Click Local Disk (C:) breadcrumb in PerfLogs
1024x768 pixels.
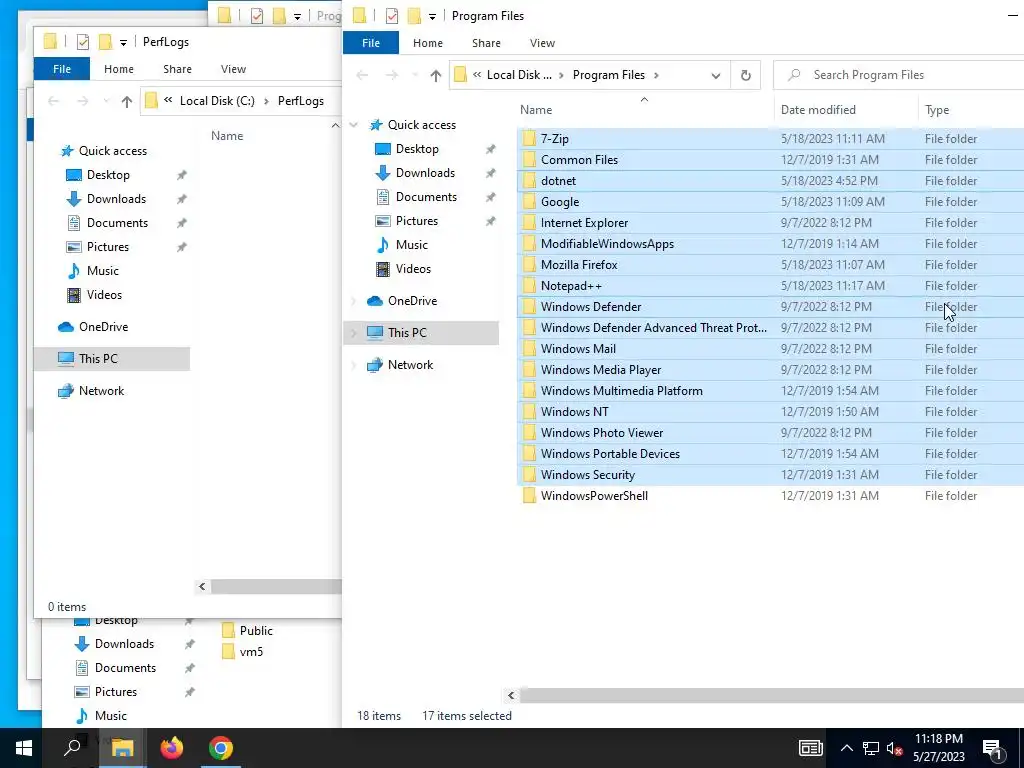[x=217, y=101]
